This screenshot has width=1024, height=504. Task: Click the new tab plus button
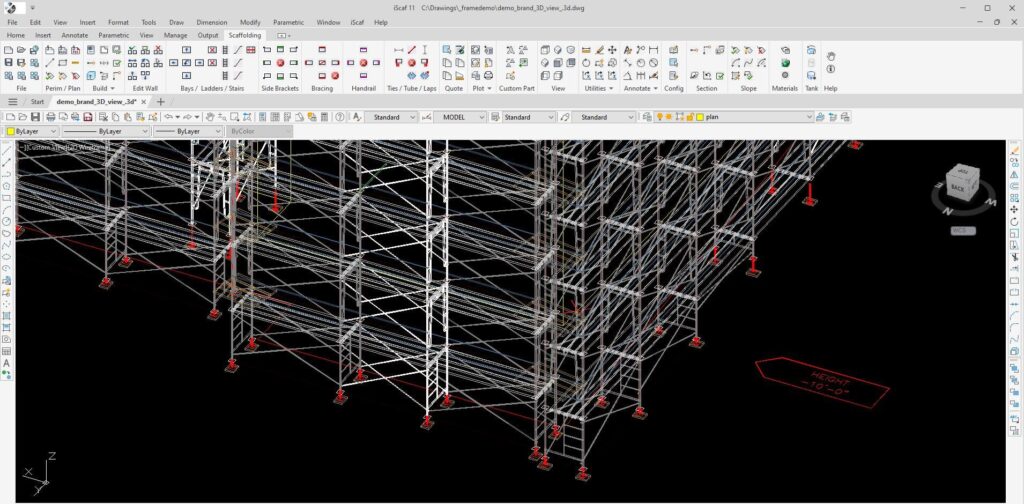tap(161, 102)
